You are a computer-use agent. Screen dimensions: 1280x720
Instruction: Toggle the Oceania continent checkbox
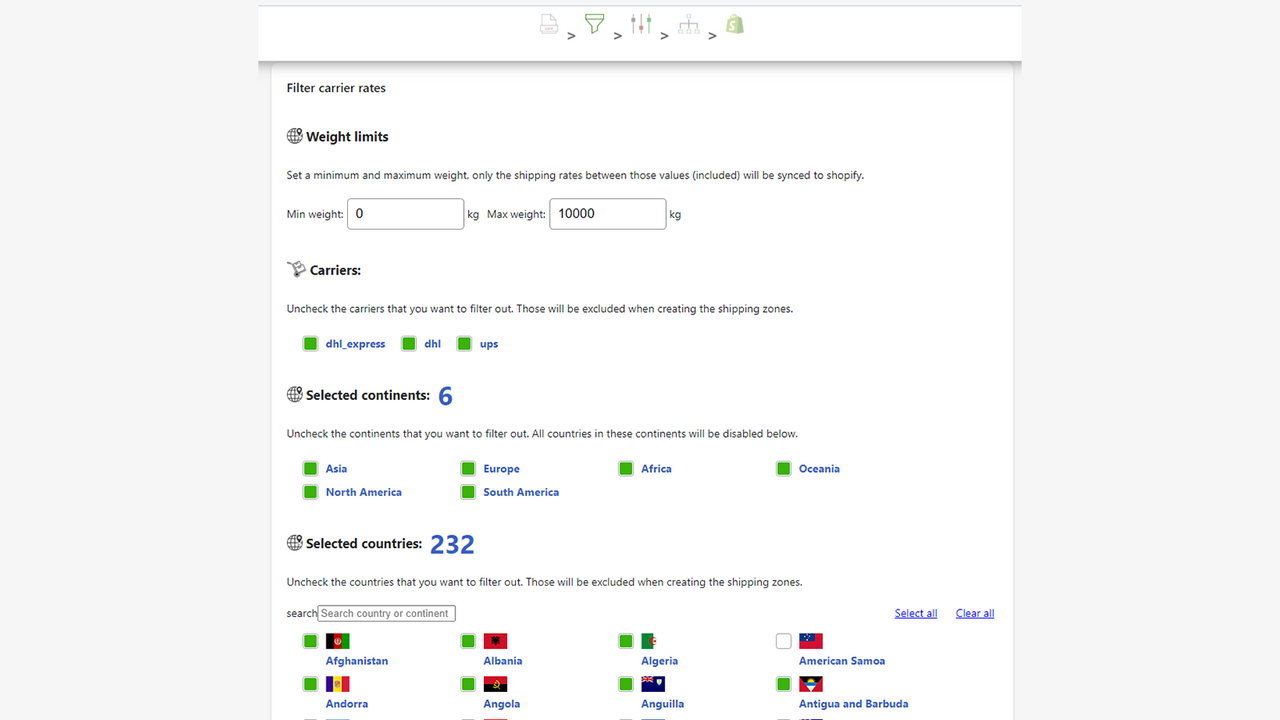[784, 469]
